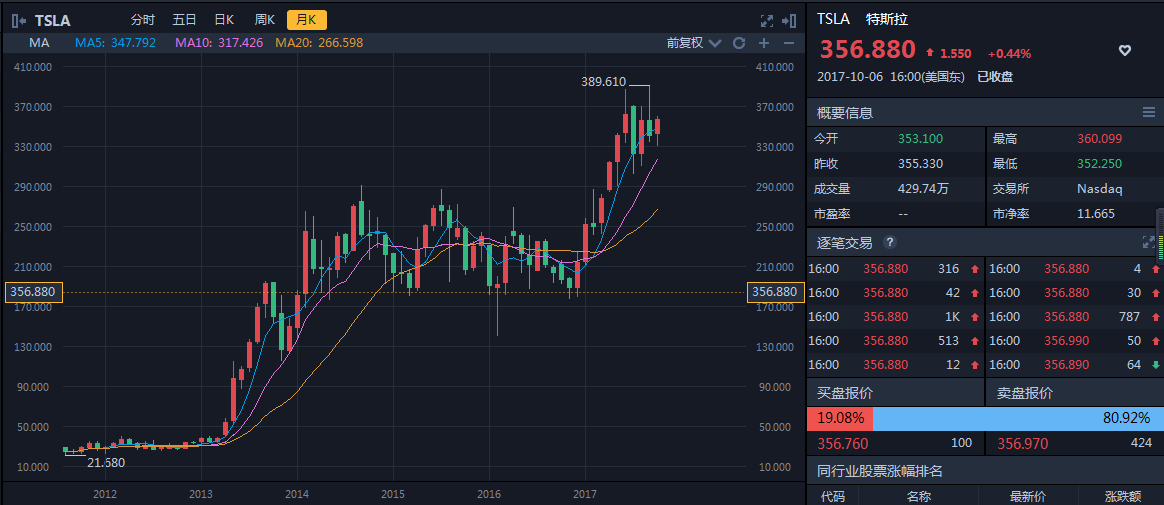Select the 周K tab
The width and height of the screenshot is (1164, 505).
point(264,20)
